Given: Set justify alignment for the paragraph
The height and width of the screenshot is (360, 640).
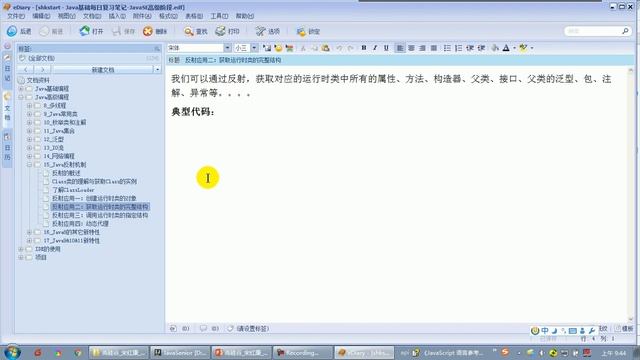Looking at the screenshot, I should (434, 48).
